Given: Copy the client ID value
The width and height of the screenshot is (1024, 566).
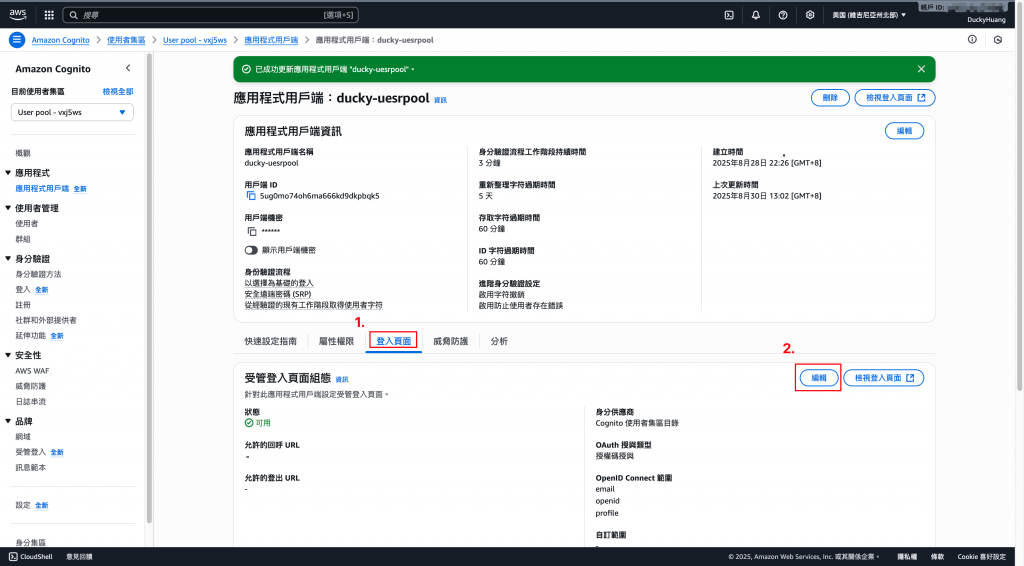Looking at the screenshot, I should point(251,196).
